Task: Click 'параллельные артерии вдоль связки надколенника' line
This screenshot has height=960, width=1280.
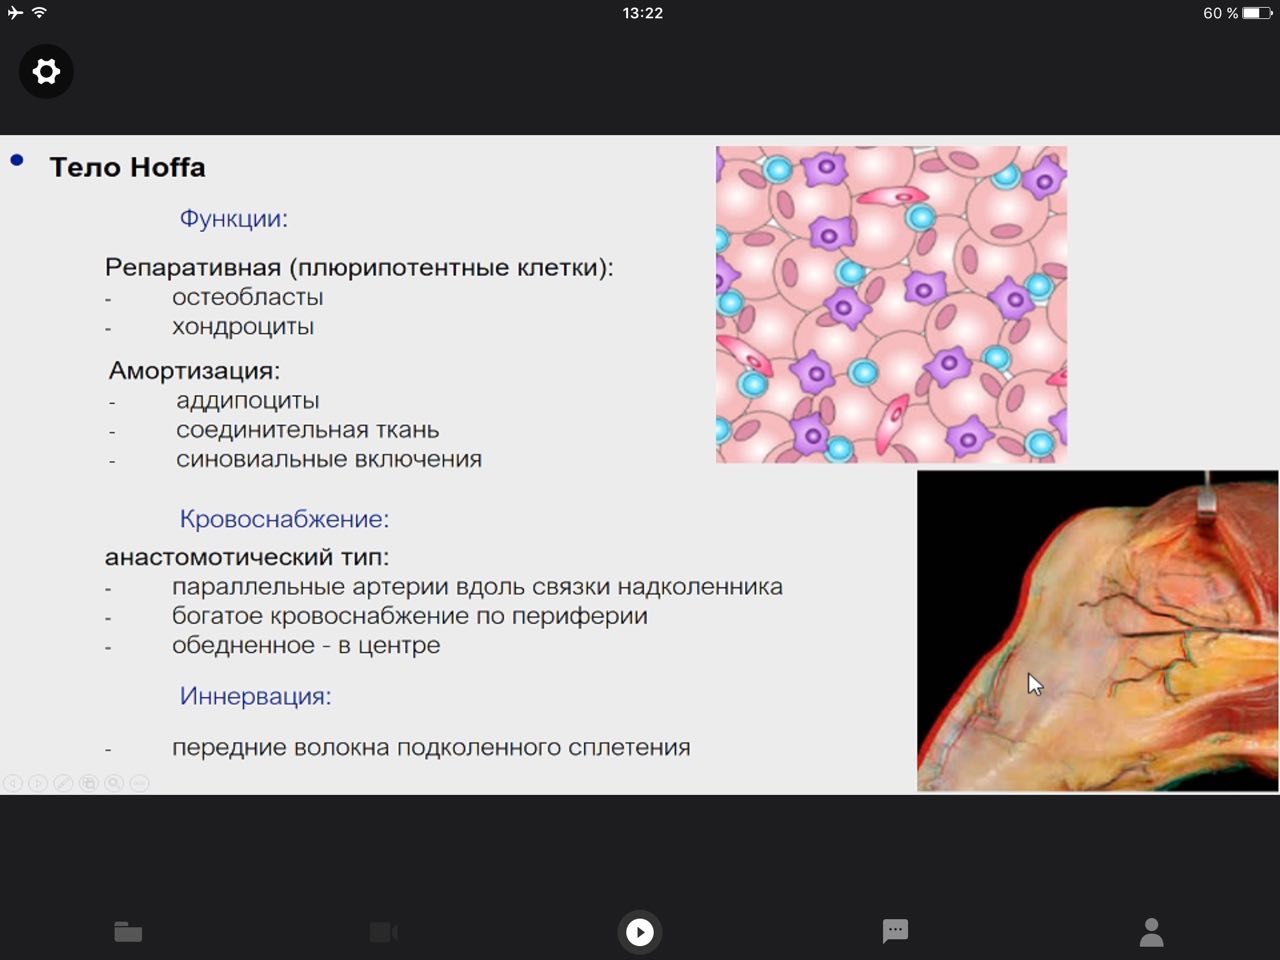Action: coord(477,587)
